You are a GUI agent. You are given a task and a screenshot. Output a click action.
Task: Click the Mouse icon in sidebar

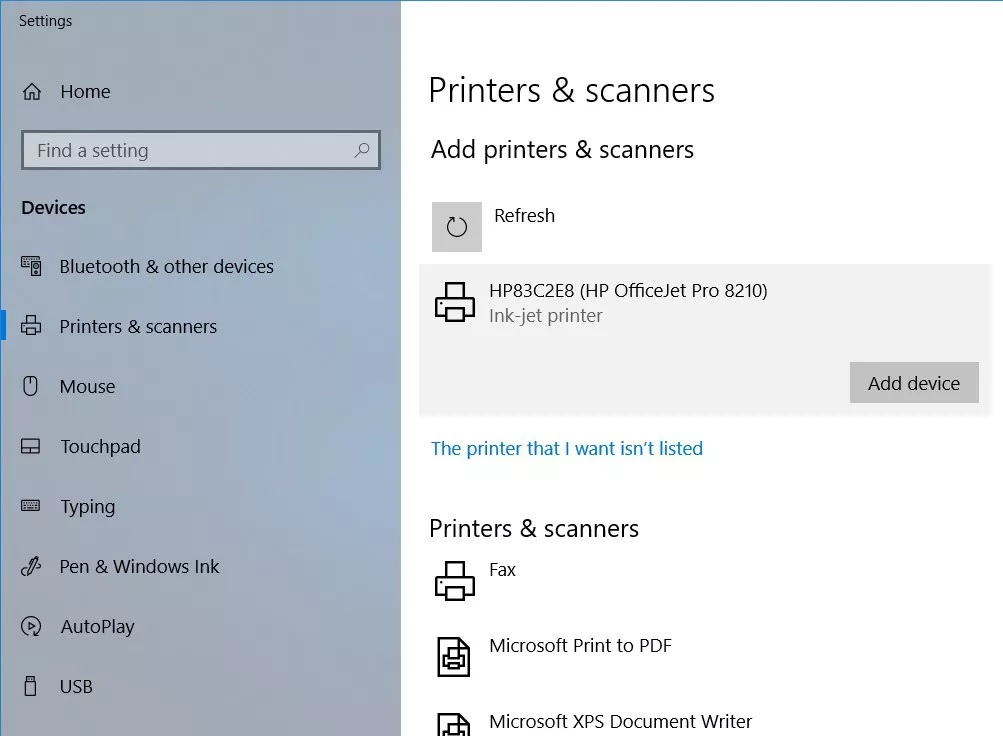(31, 386)
